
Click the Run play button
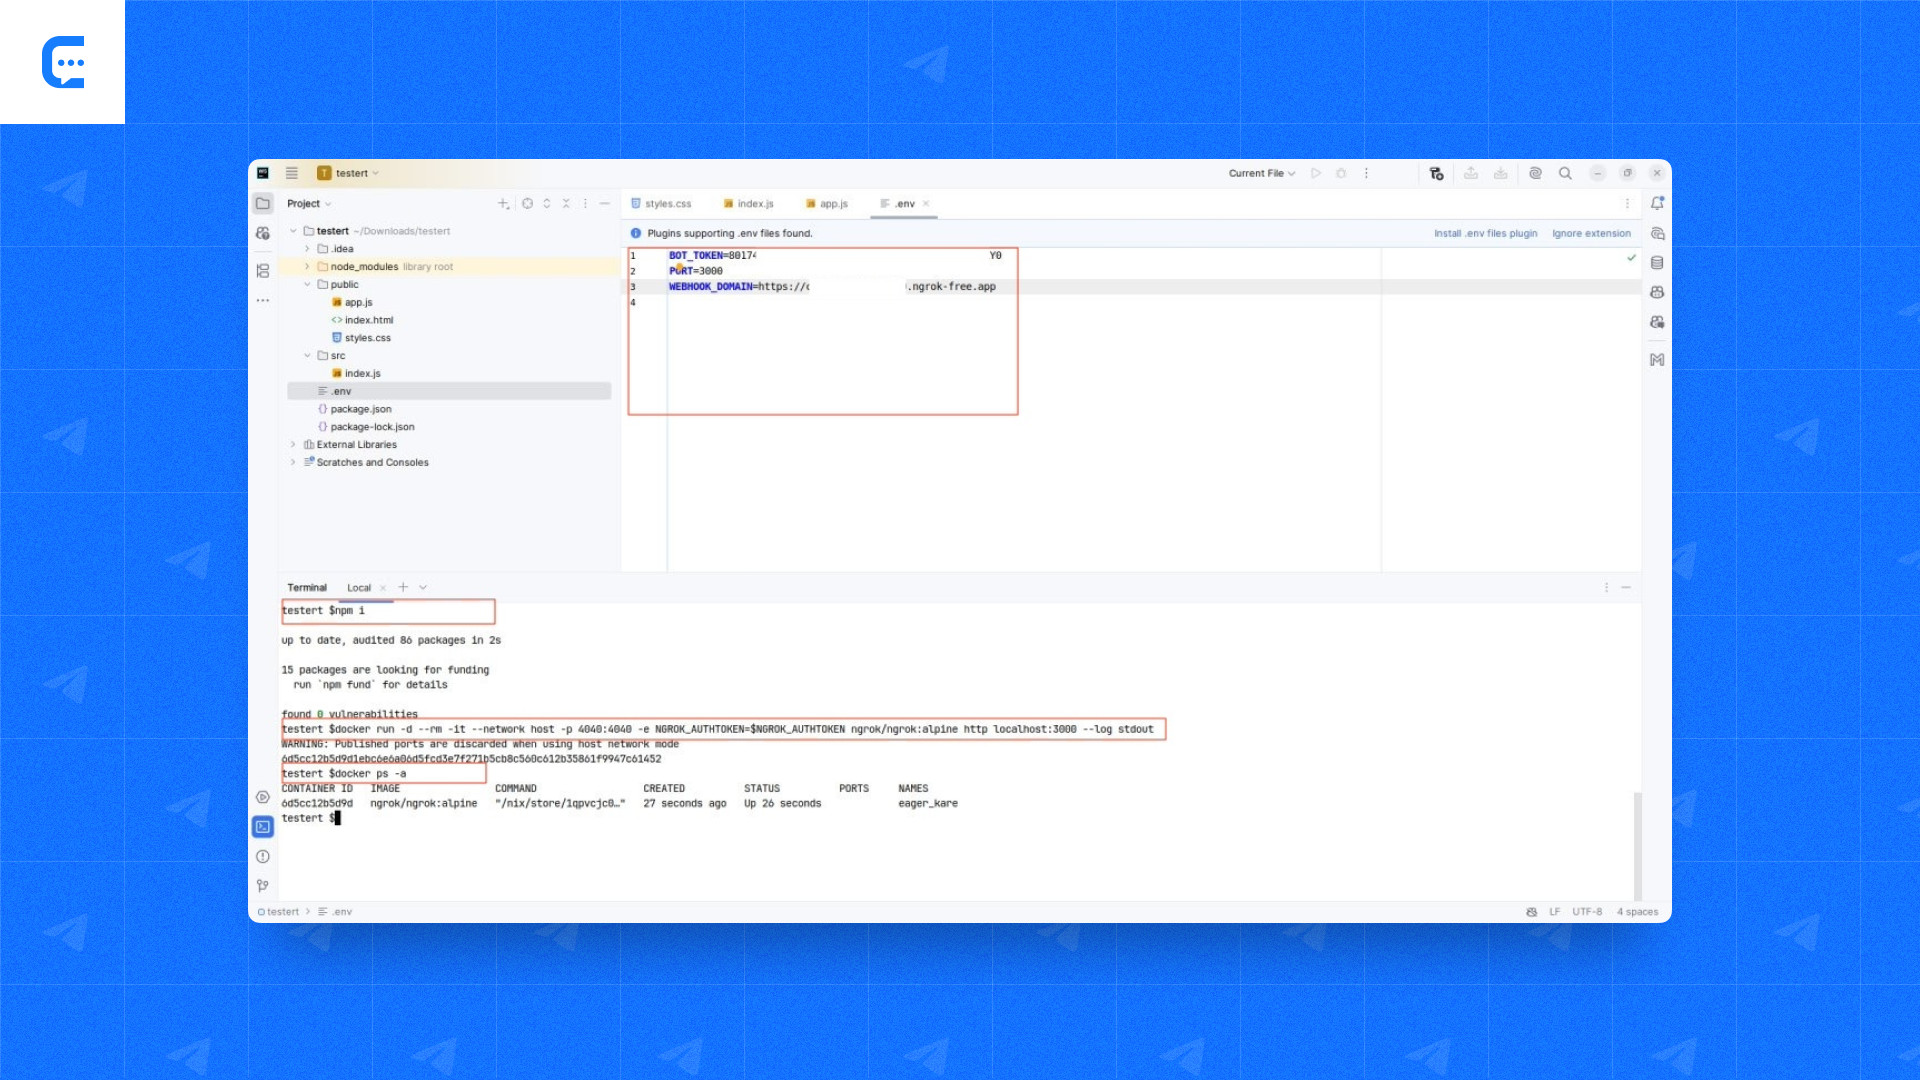[1316, 173]
